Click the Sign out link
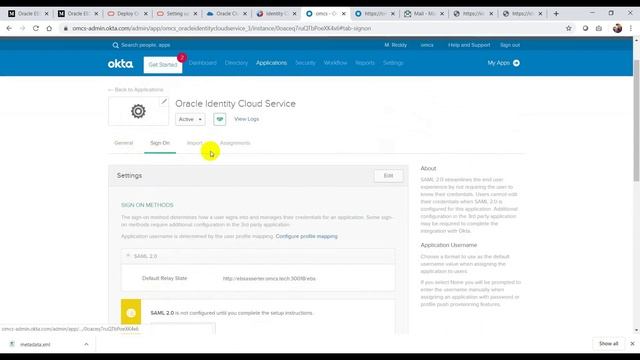Screen dimensions: 640x360 [x=510, y=45]
